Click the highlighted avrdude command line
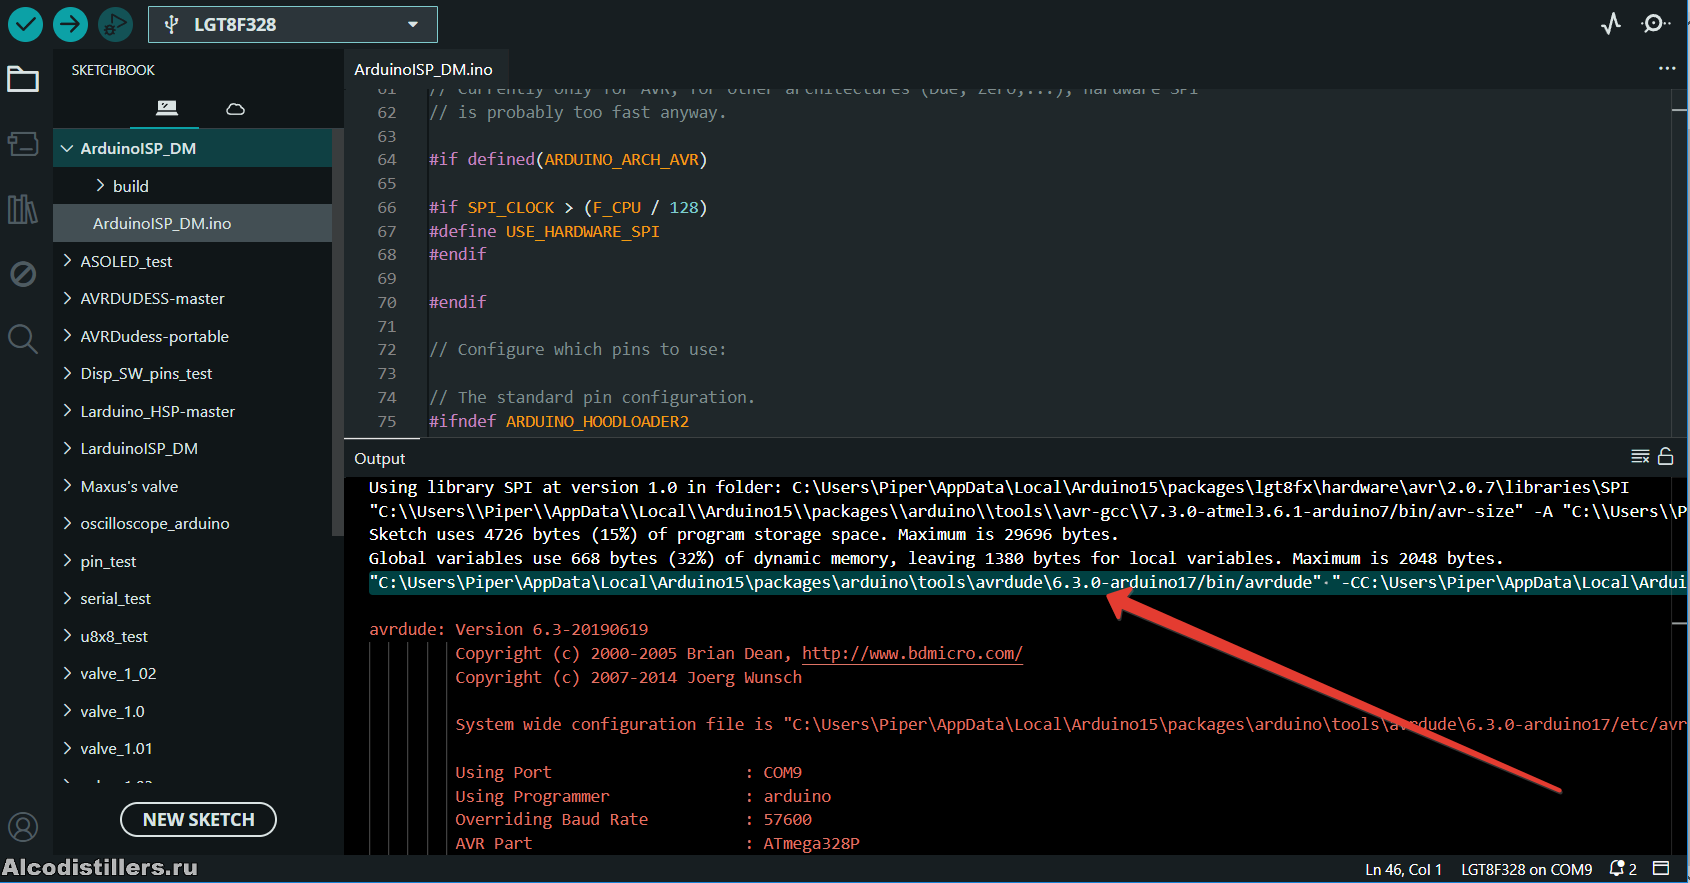The height and width of the screenshot is (883, 1690). coord(1028,582)
